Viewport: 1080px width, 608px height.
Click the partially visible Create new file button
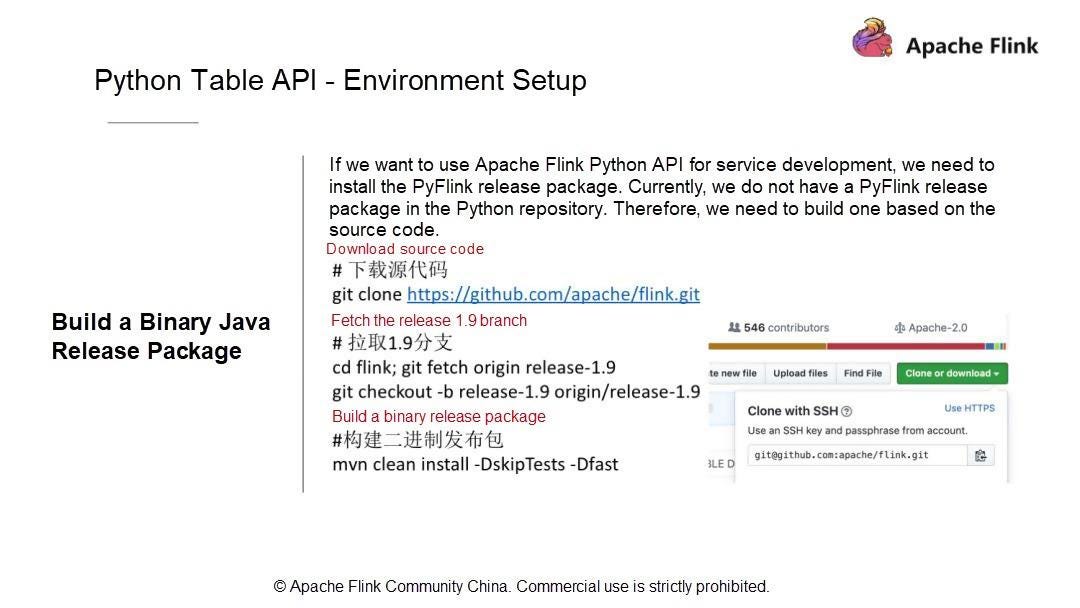click(x=736, y=373)
